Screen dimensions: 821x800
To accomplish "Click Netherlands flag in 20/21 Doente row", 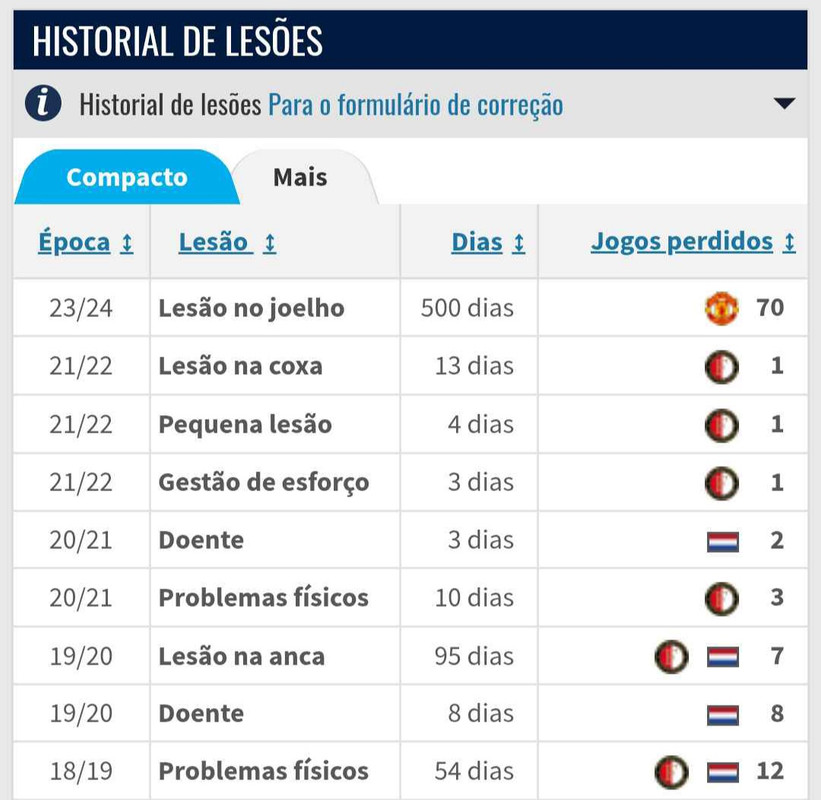I will (x=723, y=541).
